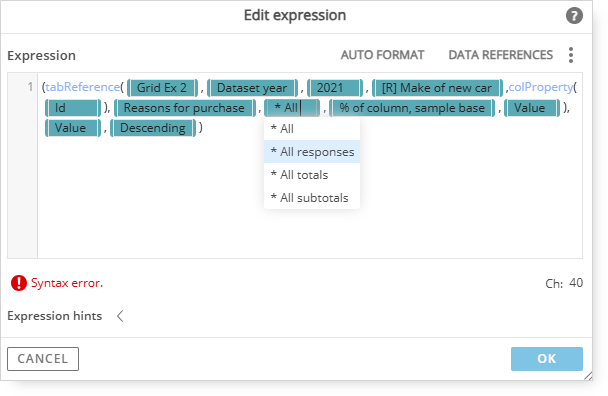The image size is (608, 396).
Task: Select the 'Descending' sort token
Action: point(153,128)
